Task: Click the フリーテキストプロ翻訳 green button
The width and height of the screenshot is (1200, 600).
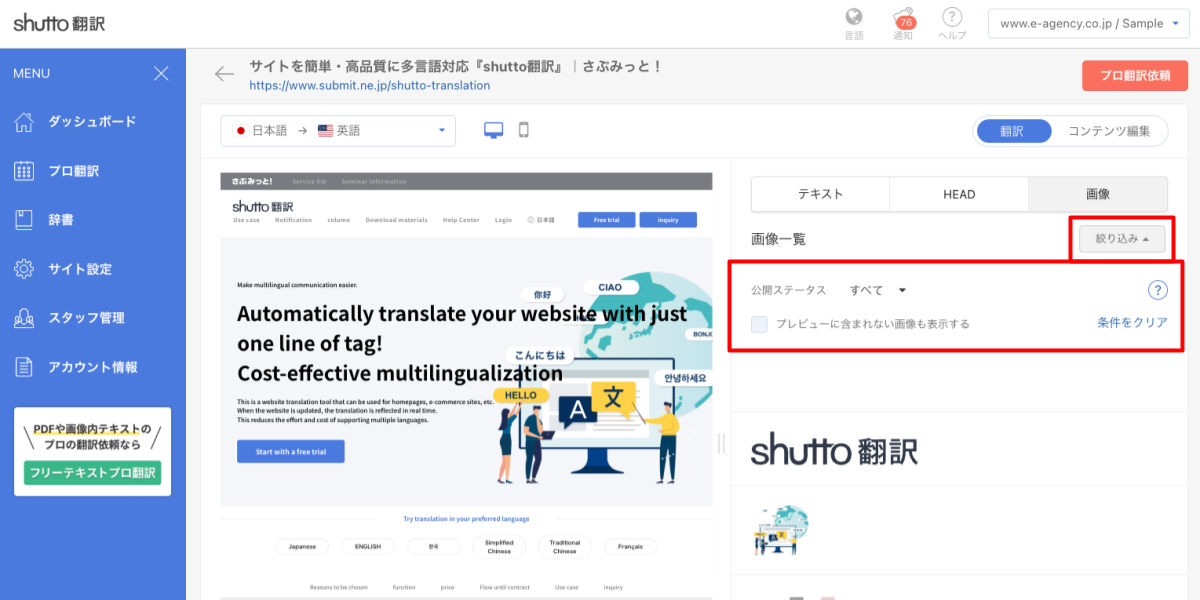Action: (93, 473)
